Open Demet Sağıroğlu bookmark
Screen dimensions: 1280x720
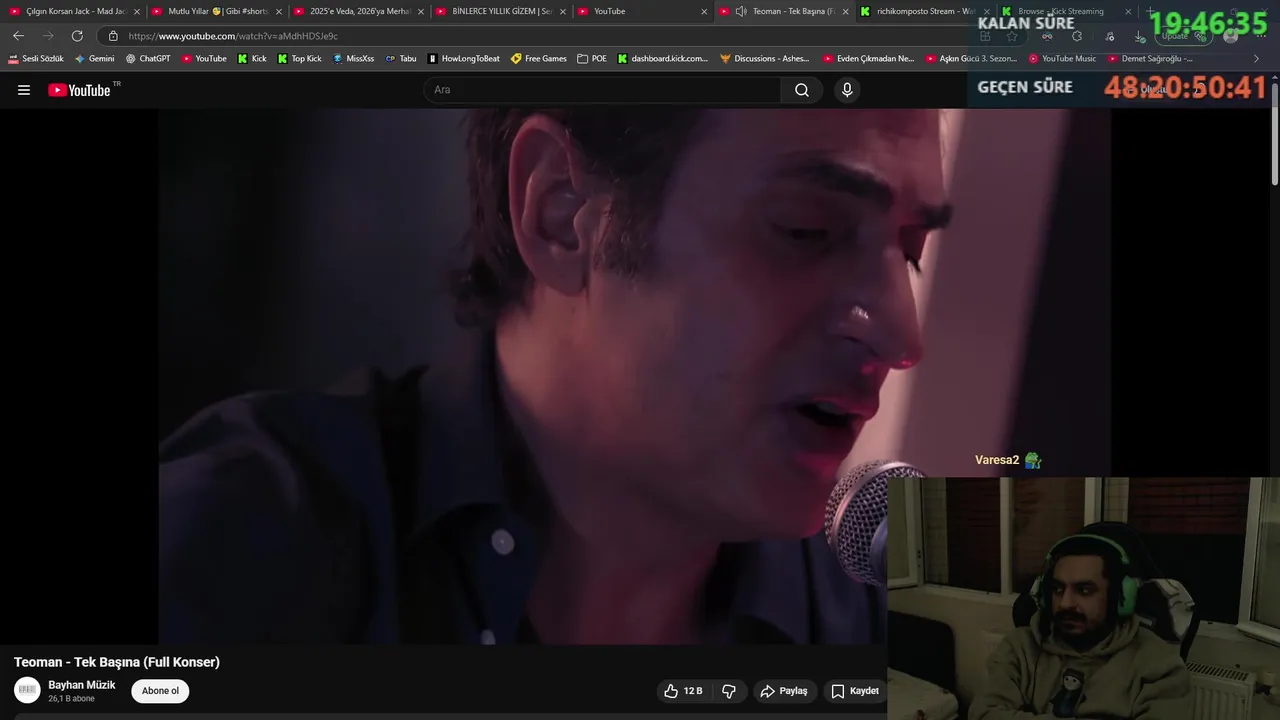click(1150, 59)
